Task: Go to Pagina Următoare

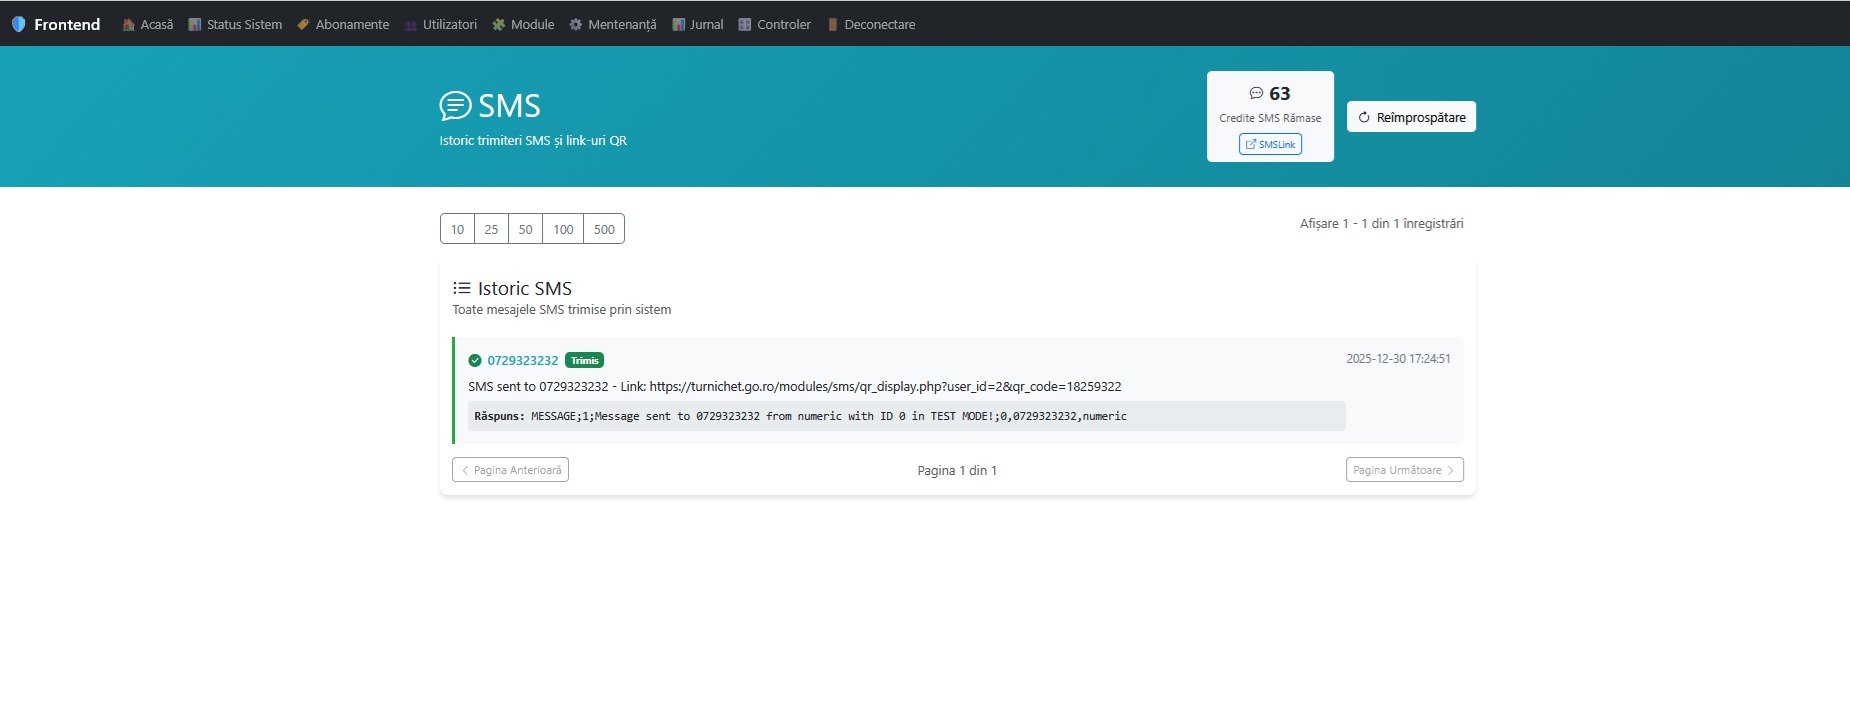Action: pyautogui.click(x=1404, y=470)
